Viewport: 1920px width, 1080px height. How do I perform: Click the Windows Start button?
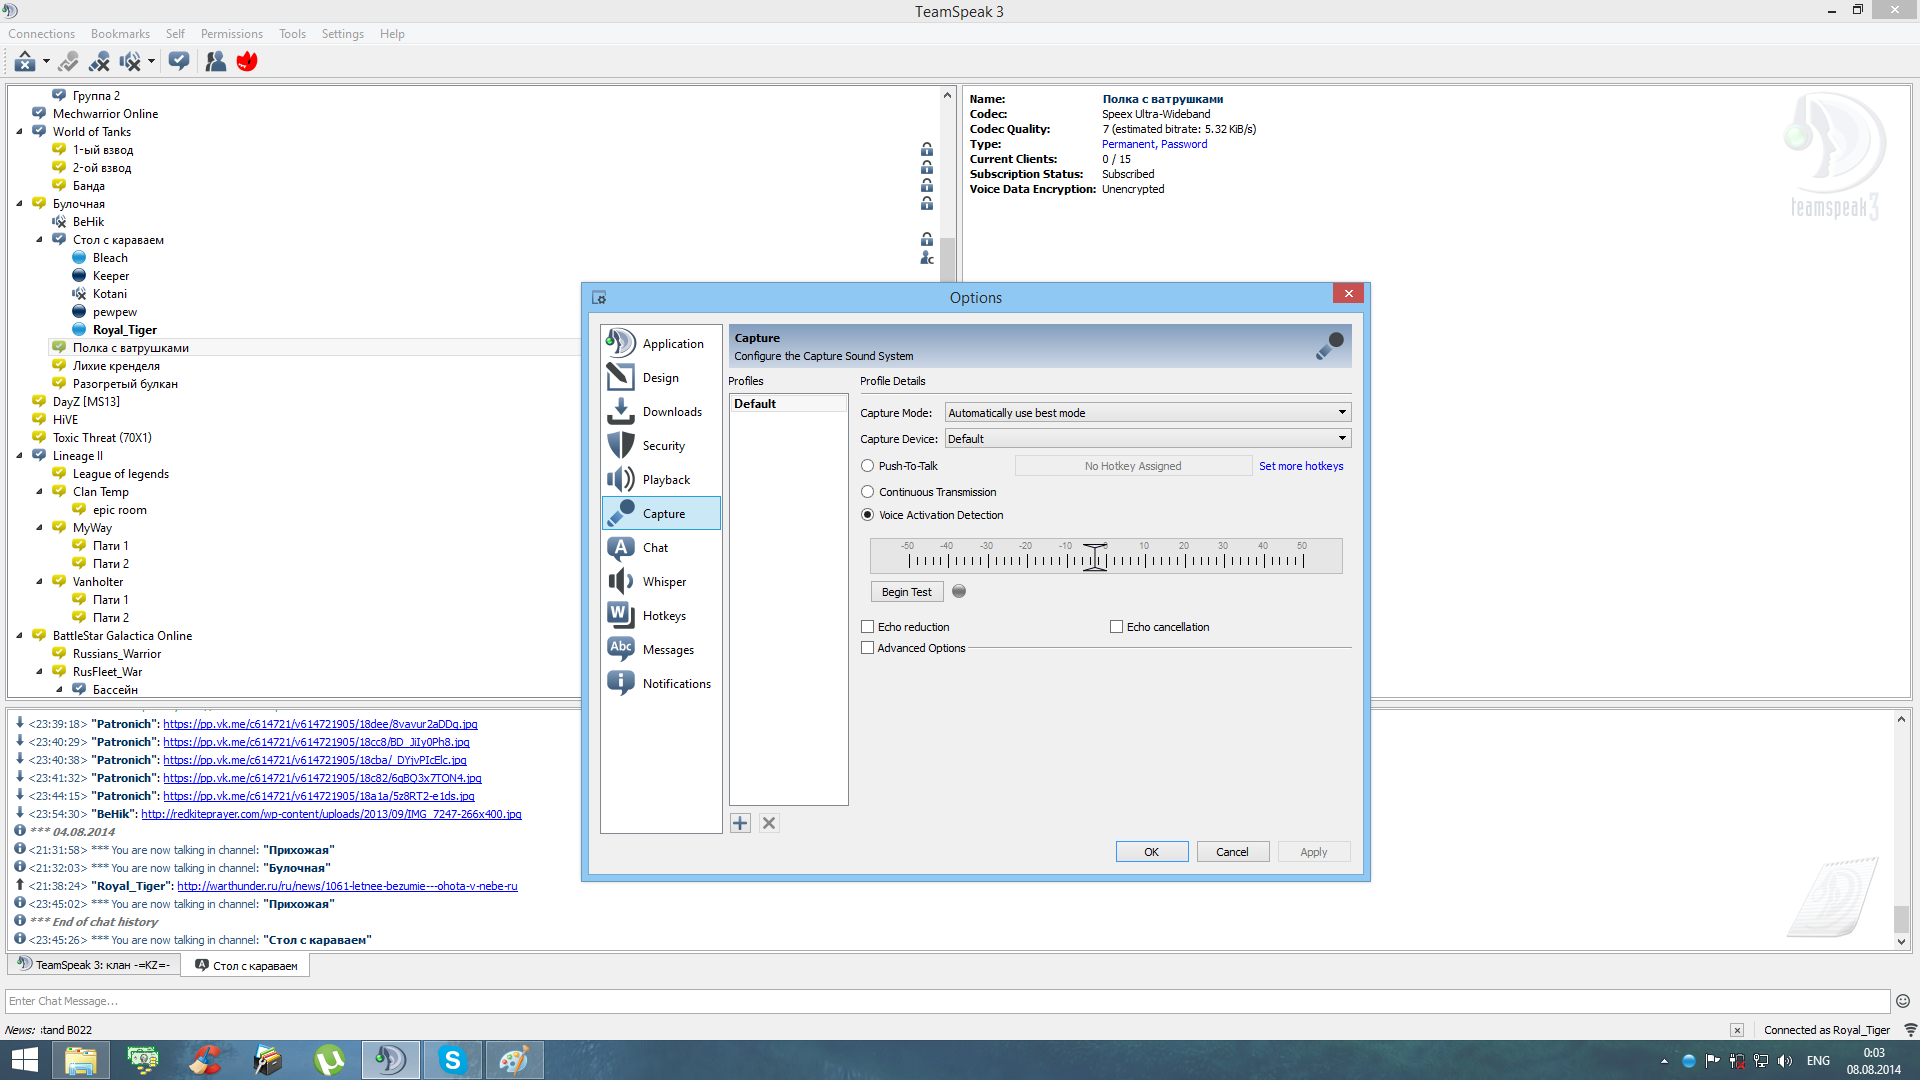click(24, 1060)
